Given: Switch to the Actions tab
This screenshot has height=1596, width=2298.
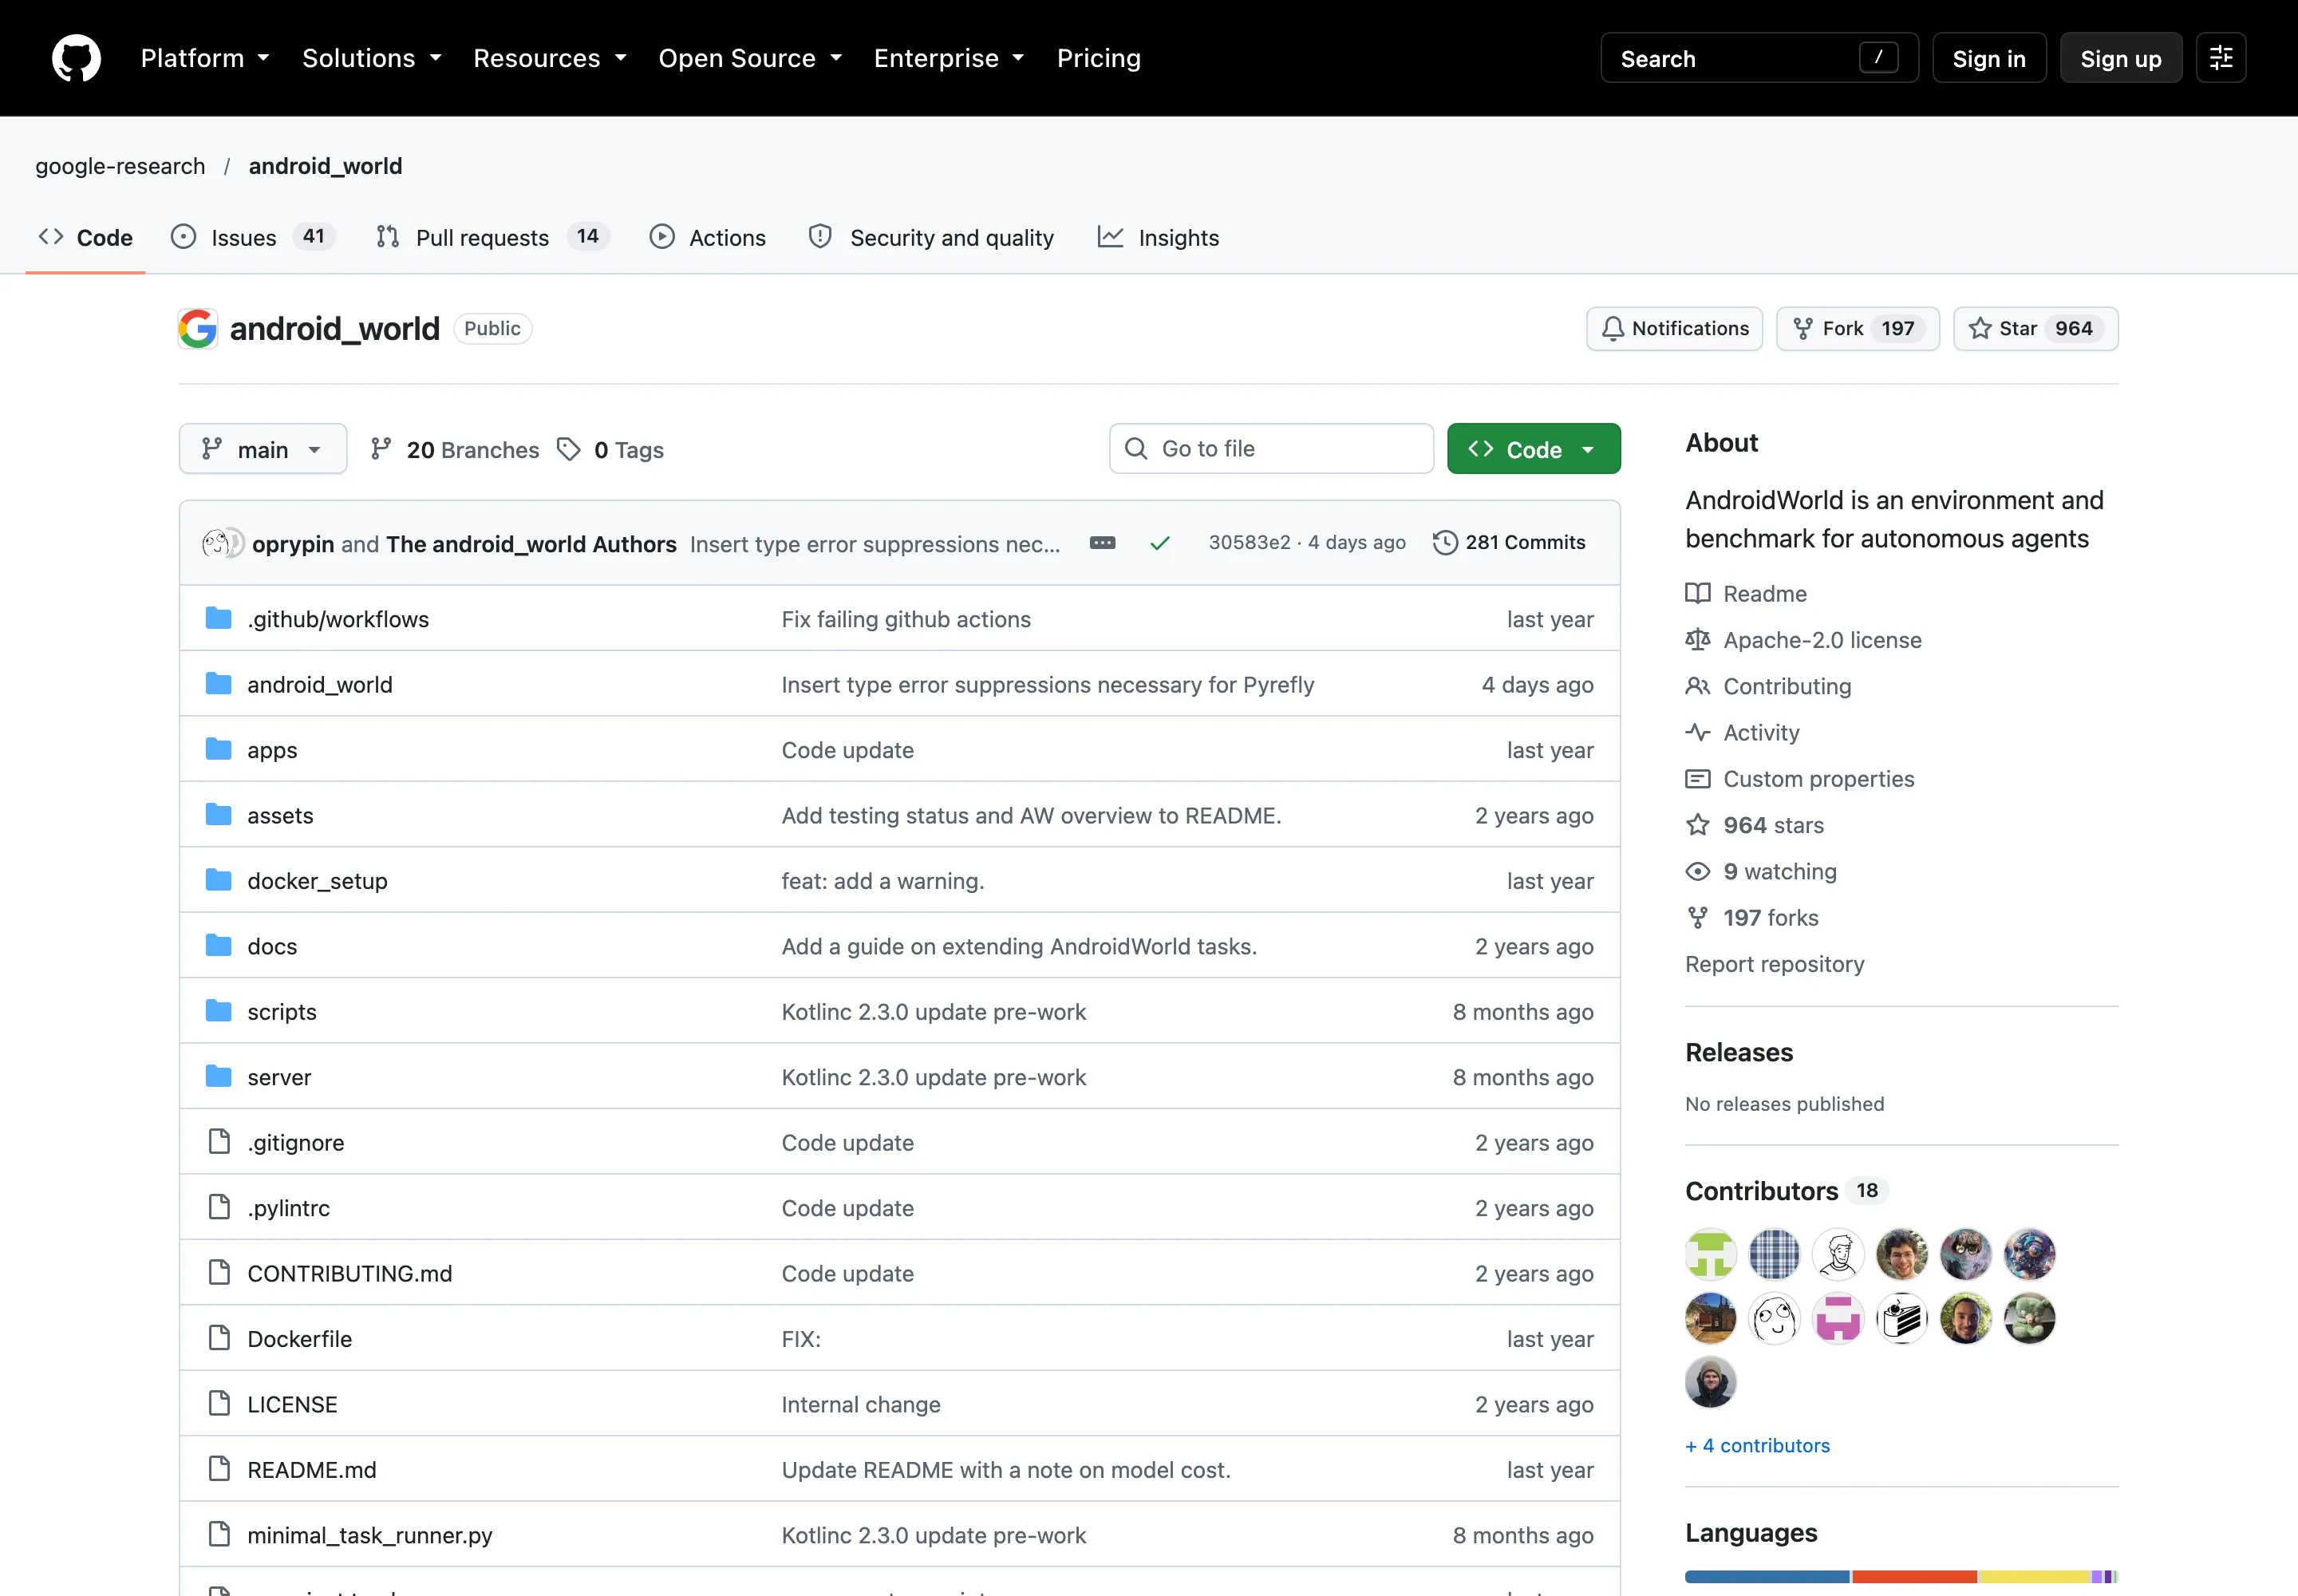Looking at the screenshot, I should (707, 237).
